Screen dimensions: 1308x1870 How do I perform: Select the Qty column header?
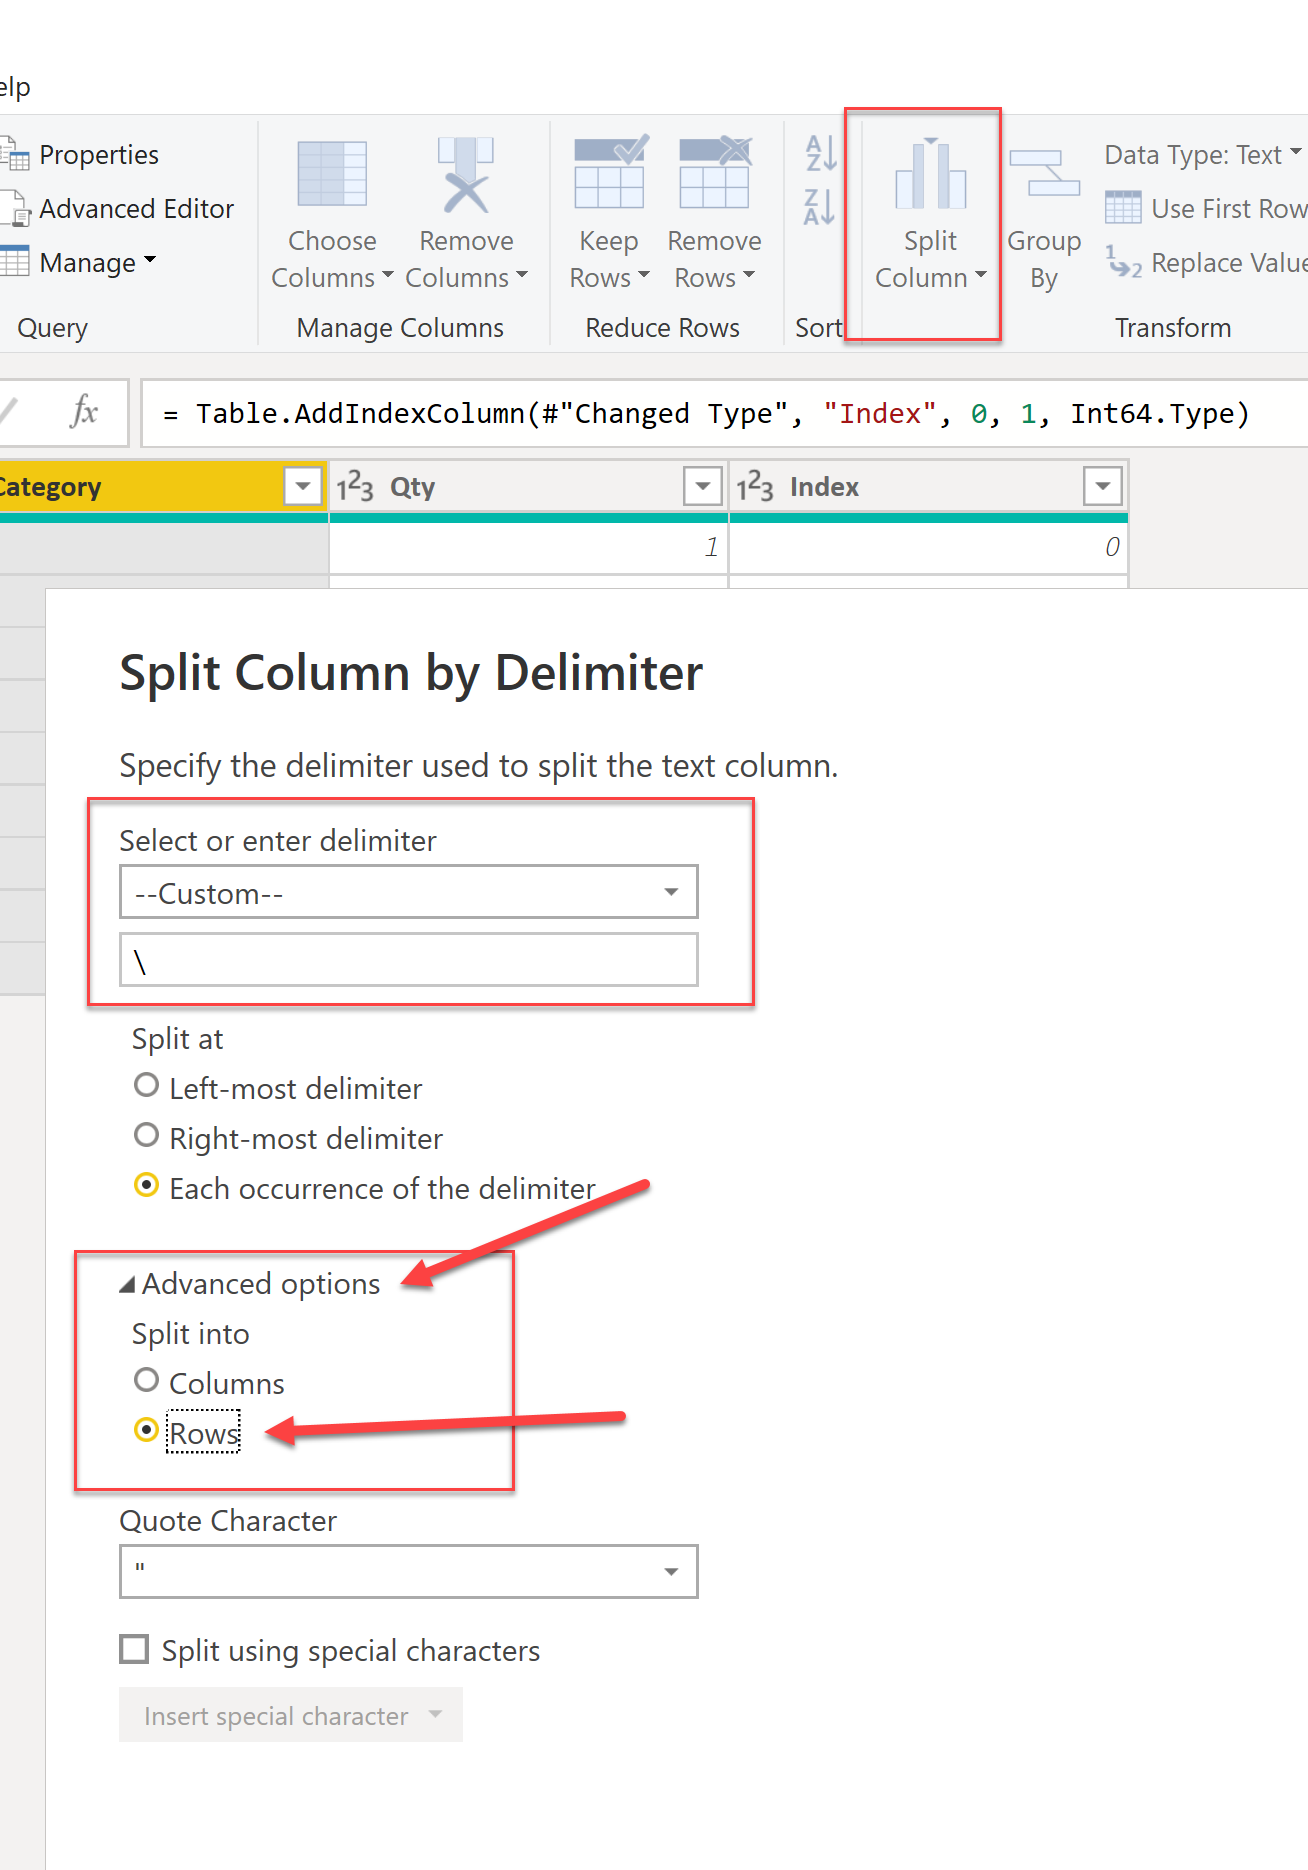529,487
